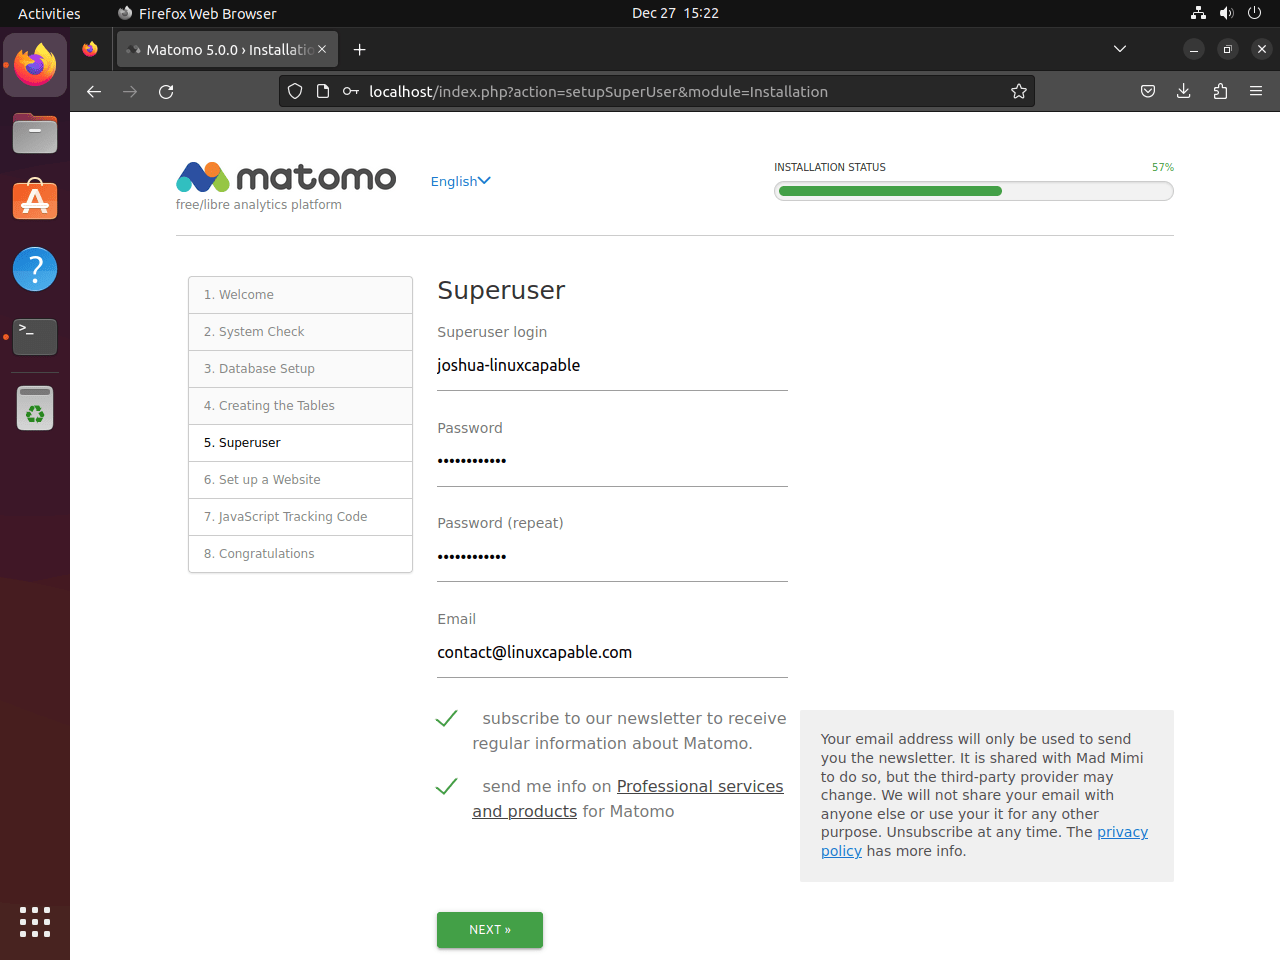Open the Extensions puzzle icon
The width and height of the screenshot is (1280, 960).
[1220, 91]
